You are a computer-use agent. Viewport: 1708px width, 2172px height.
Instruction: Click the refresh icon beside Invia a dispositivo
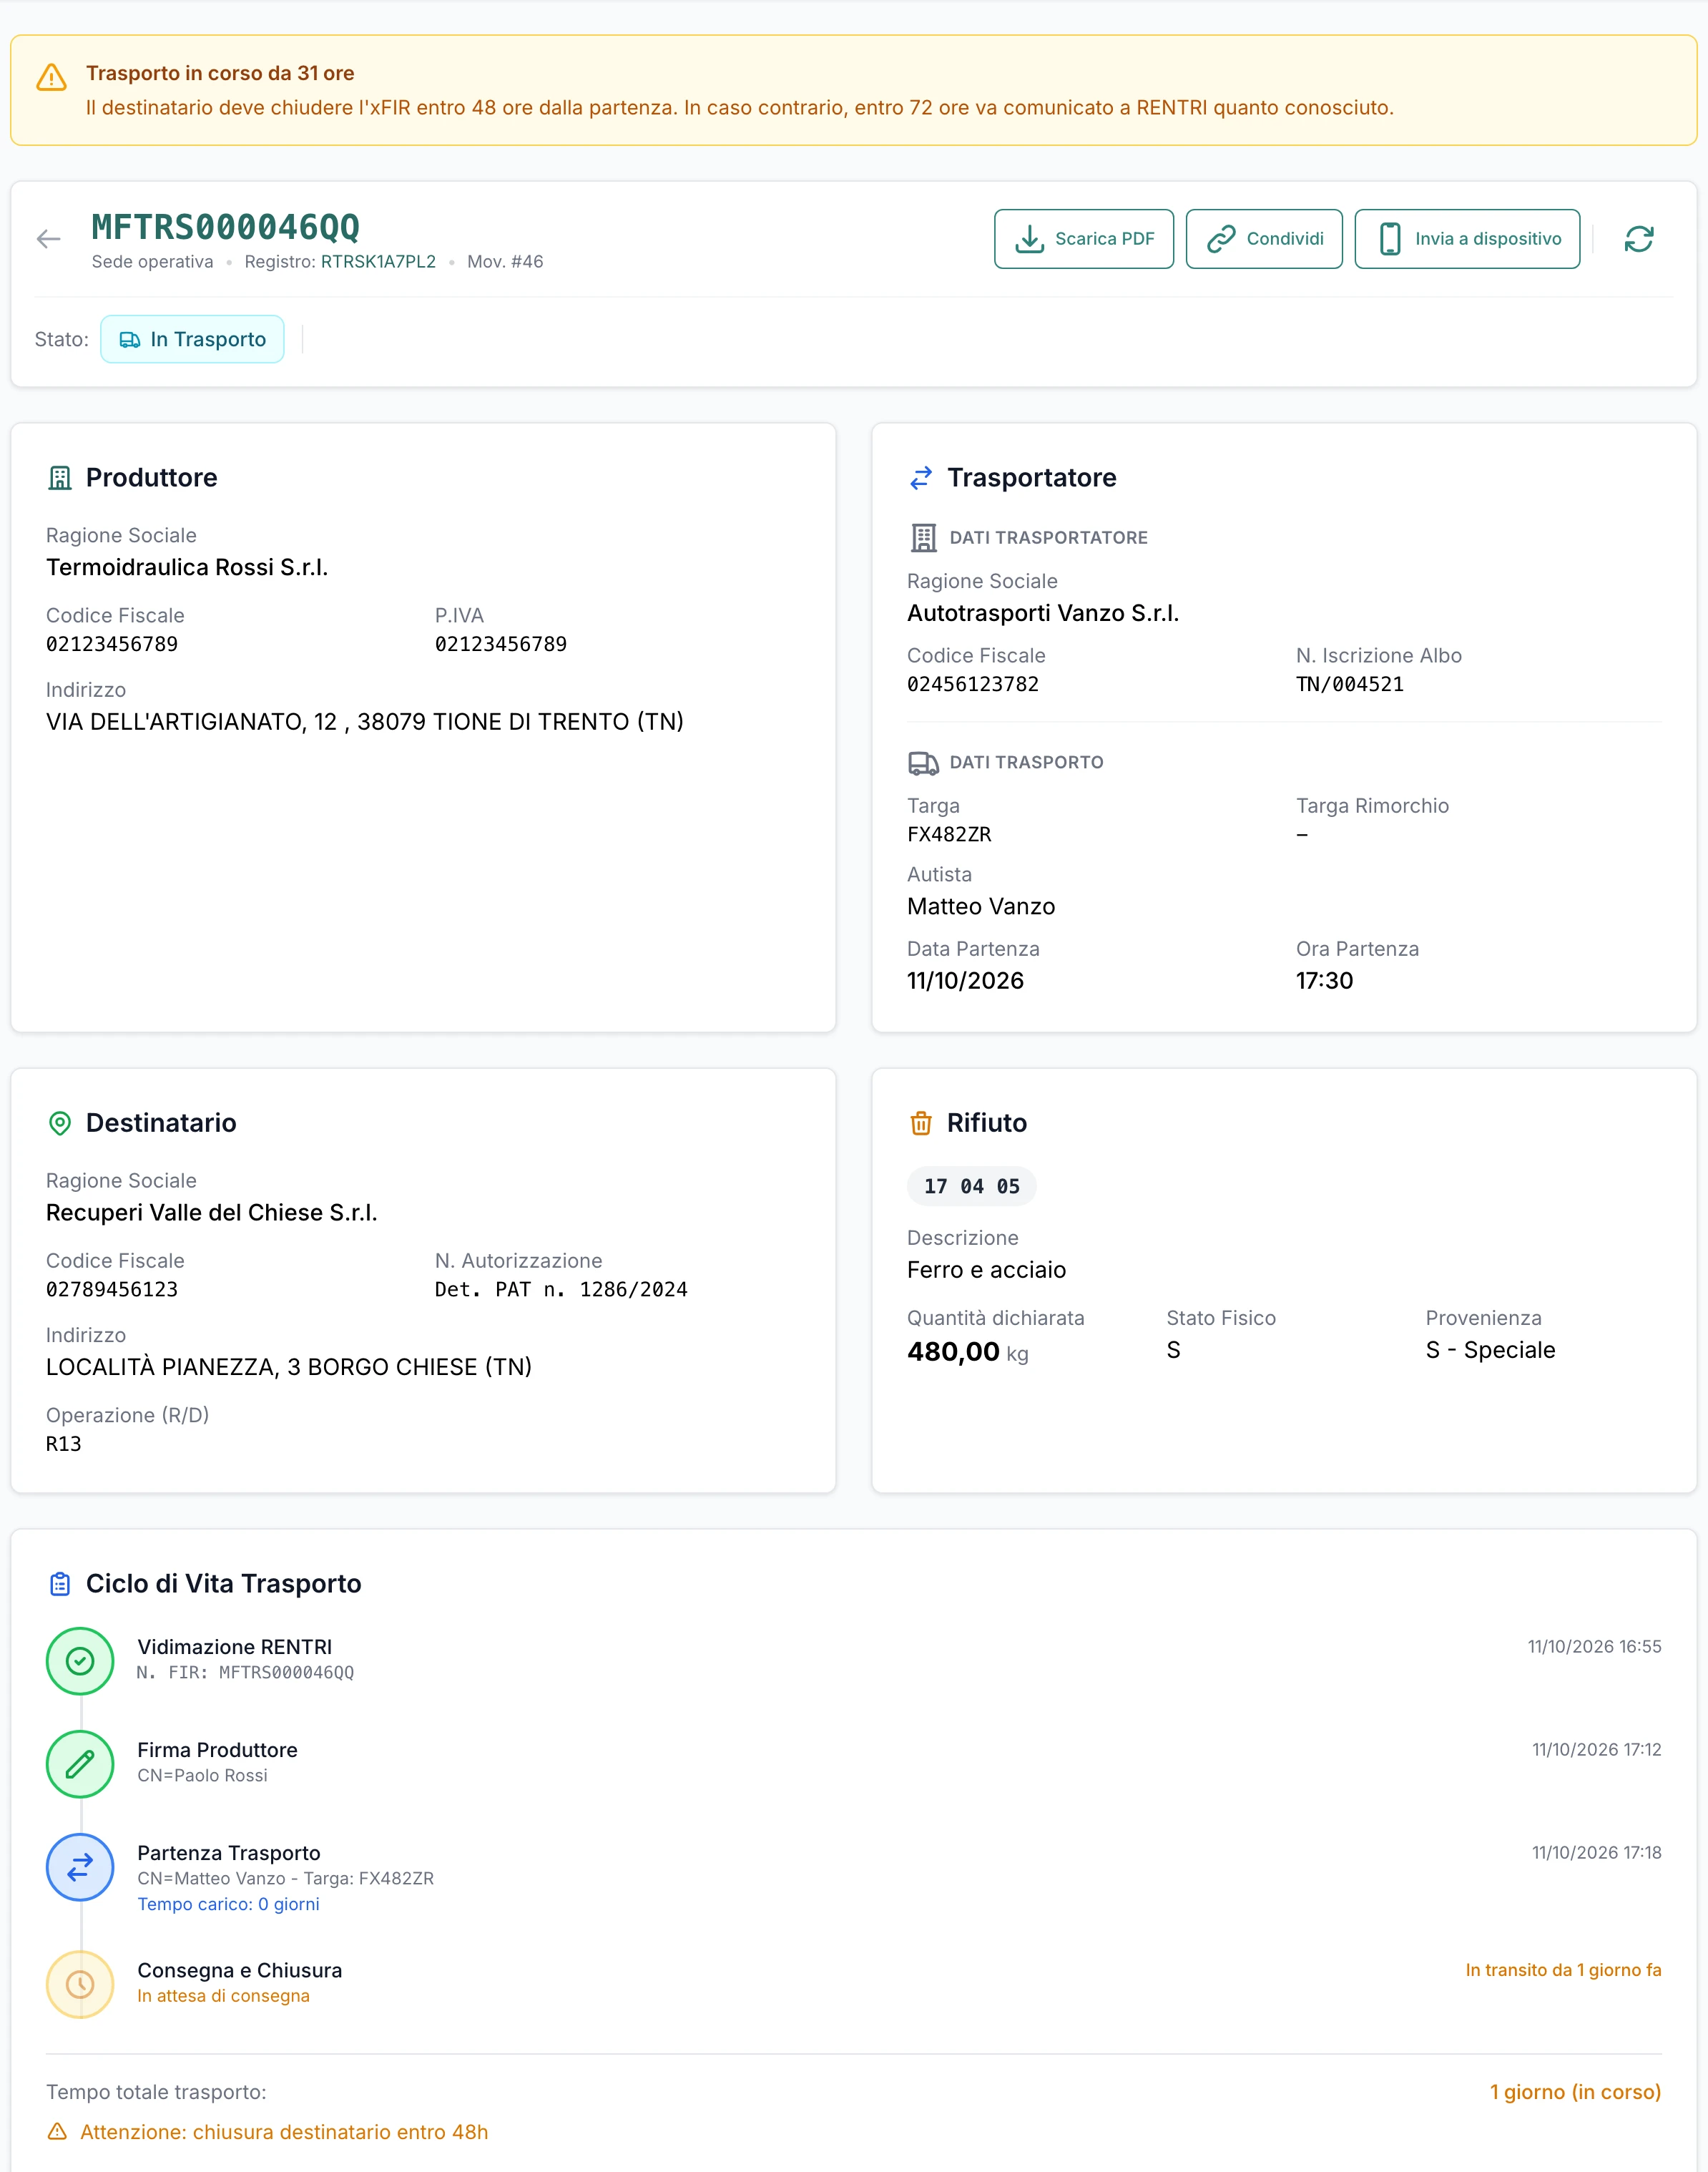(1638, 239)
